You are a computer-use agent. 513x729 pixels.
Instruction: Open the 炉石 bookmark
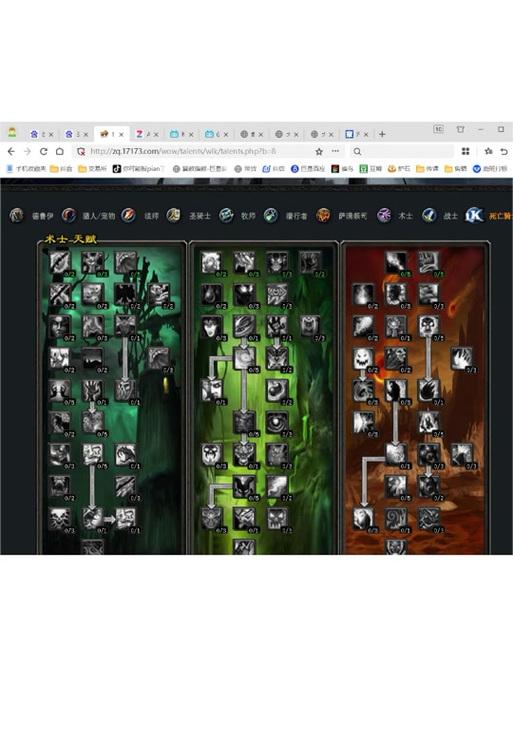click(400, 169)
